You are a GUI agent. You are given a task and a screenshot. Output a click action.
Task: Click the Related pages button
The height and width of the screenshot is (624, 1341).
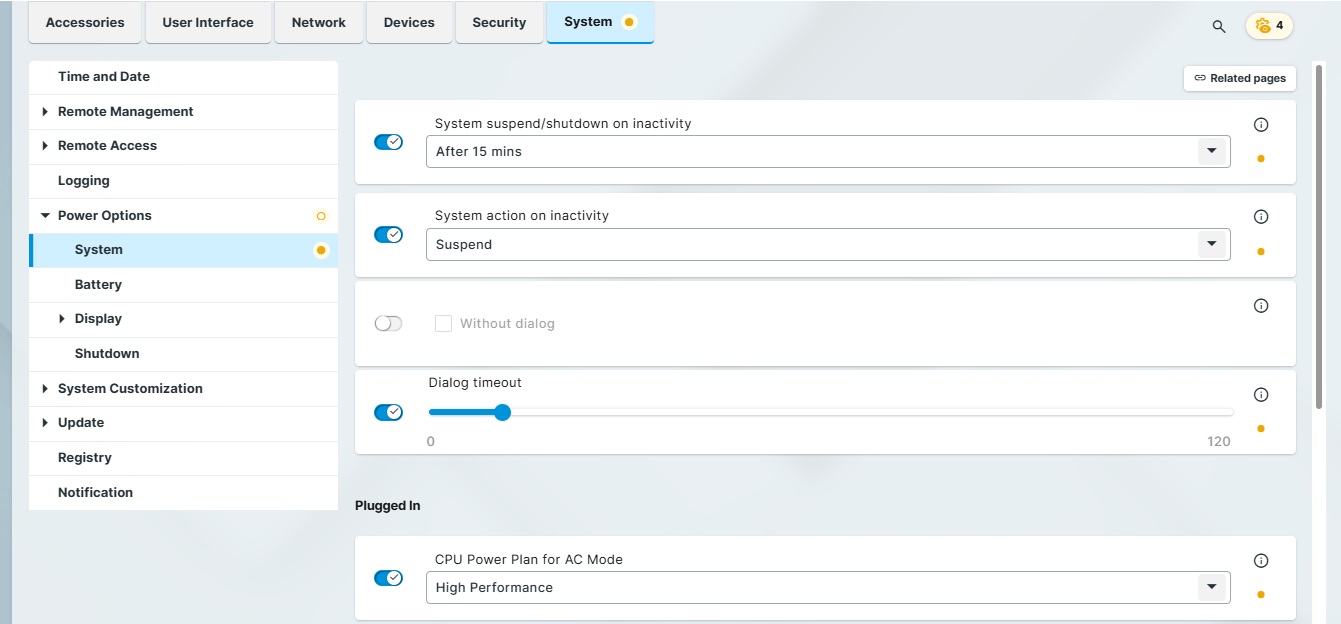[x=1239, y=78]
